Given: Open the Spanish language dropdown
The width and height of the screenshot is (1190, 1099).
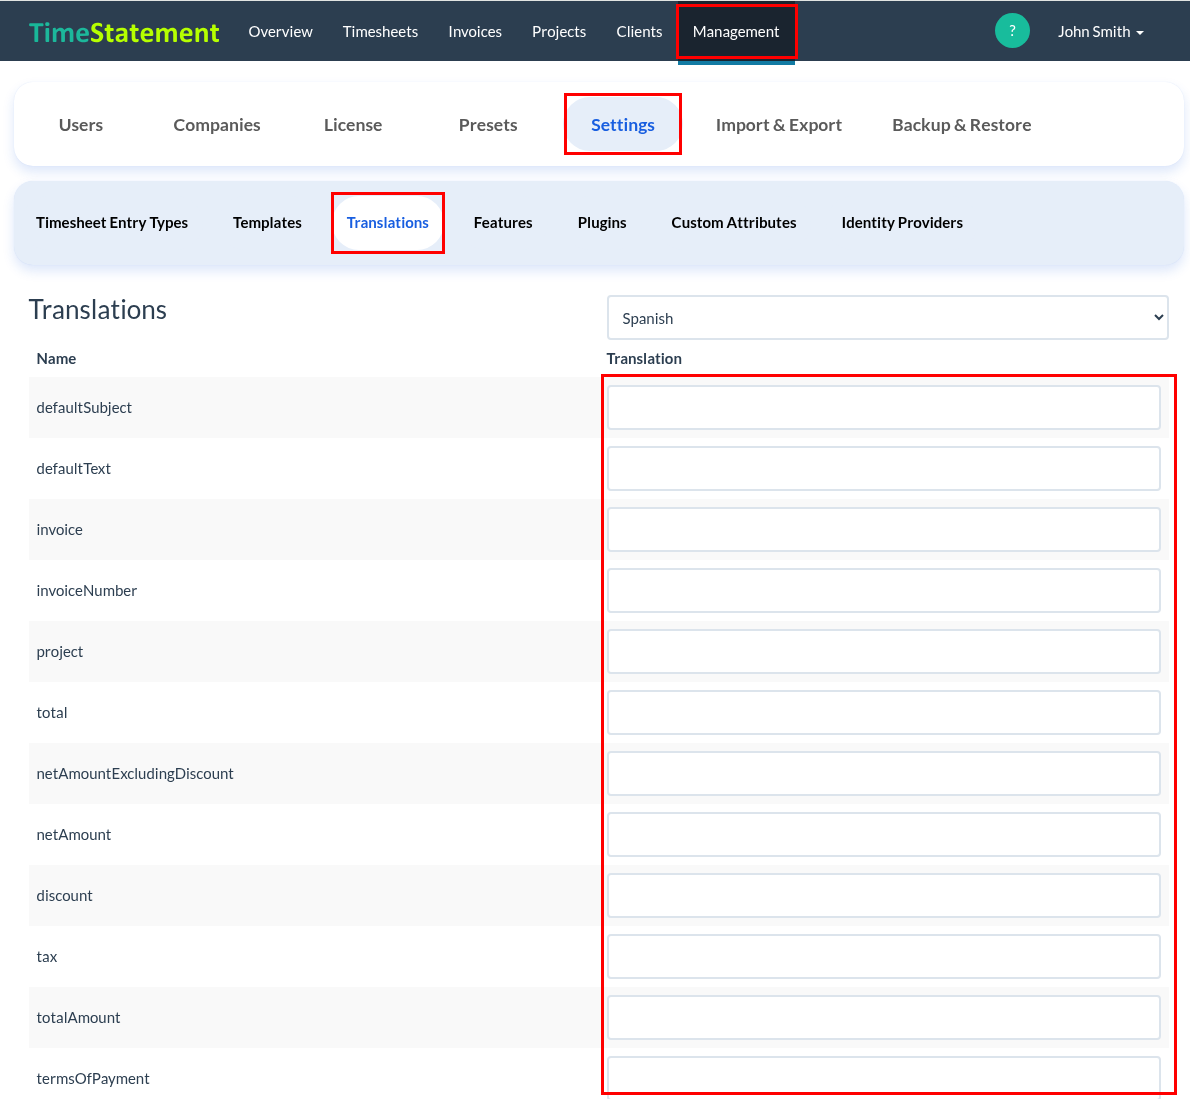Looking at the screenshot, I should [887, 318].
